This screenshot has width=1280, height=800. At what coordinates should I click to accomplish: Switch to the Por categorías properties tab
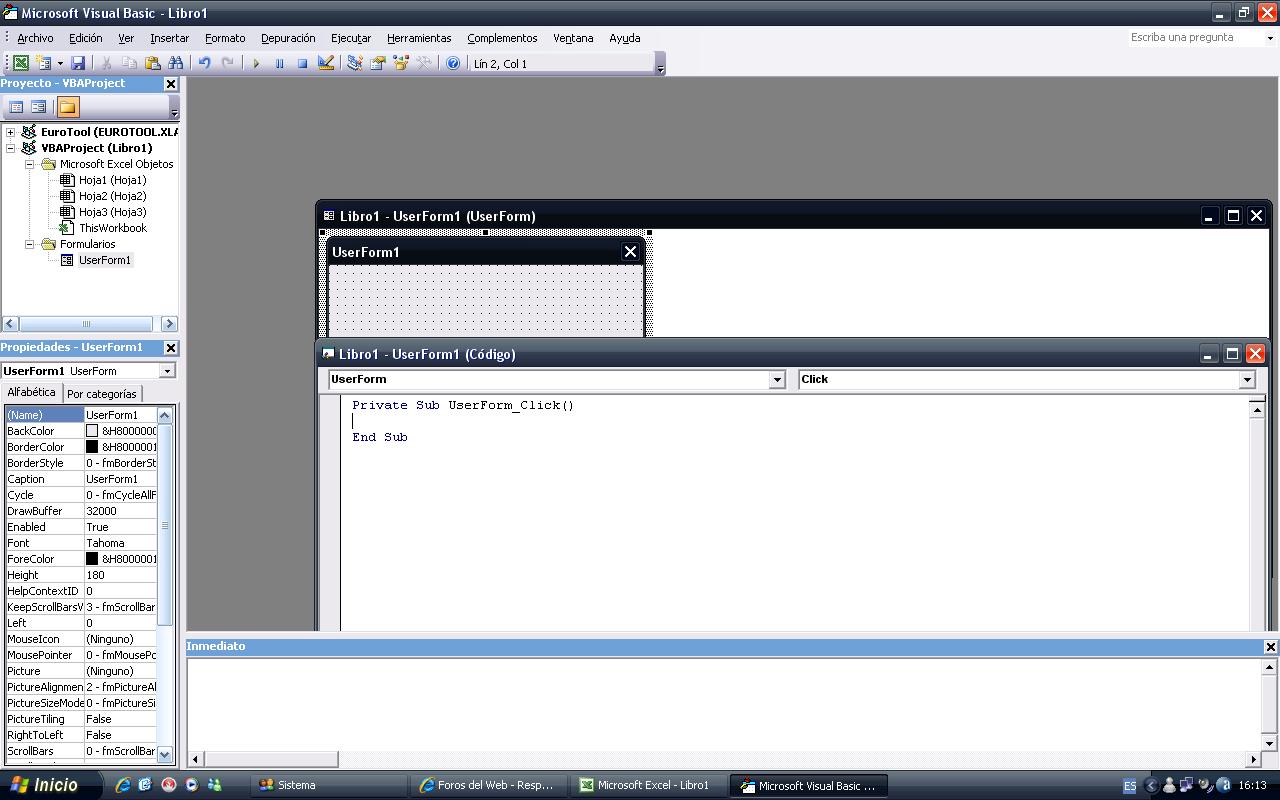pyautogui.click(x=101, y=394)
